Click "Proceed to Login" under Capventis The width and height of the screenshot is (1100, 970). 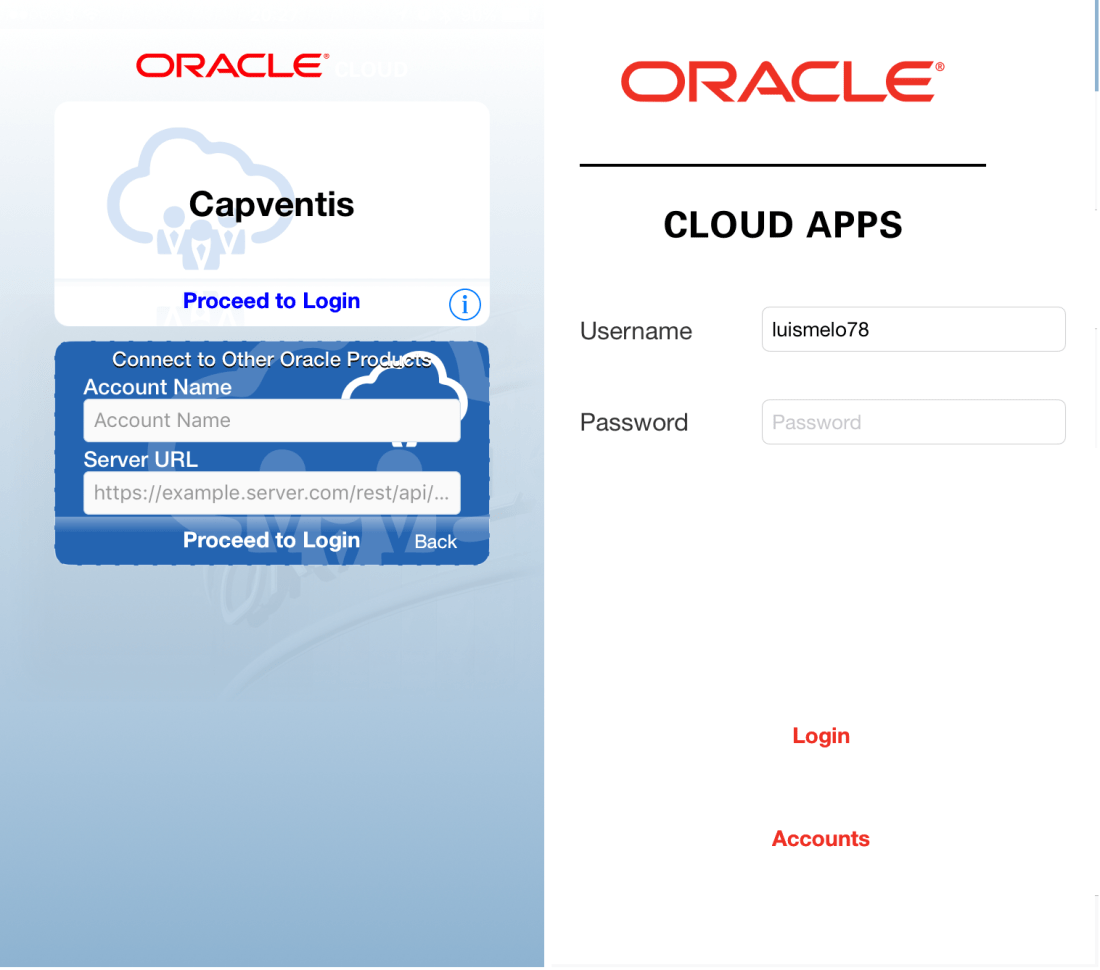(271, 301)
